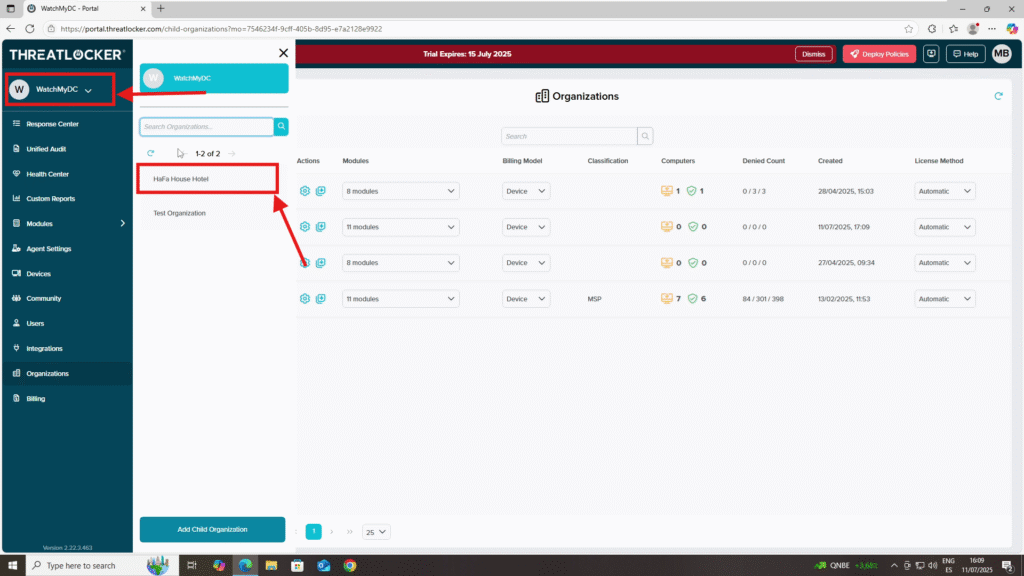Open Automatic license dropdown in 27/04/2025 row
Viewport: 1024px width, 576px height.
[945, 263]
